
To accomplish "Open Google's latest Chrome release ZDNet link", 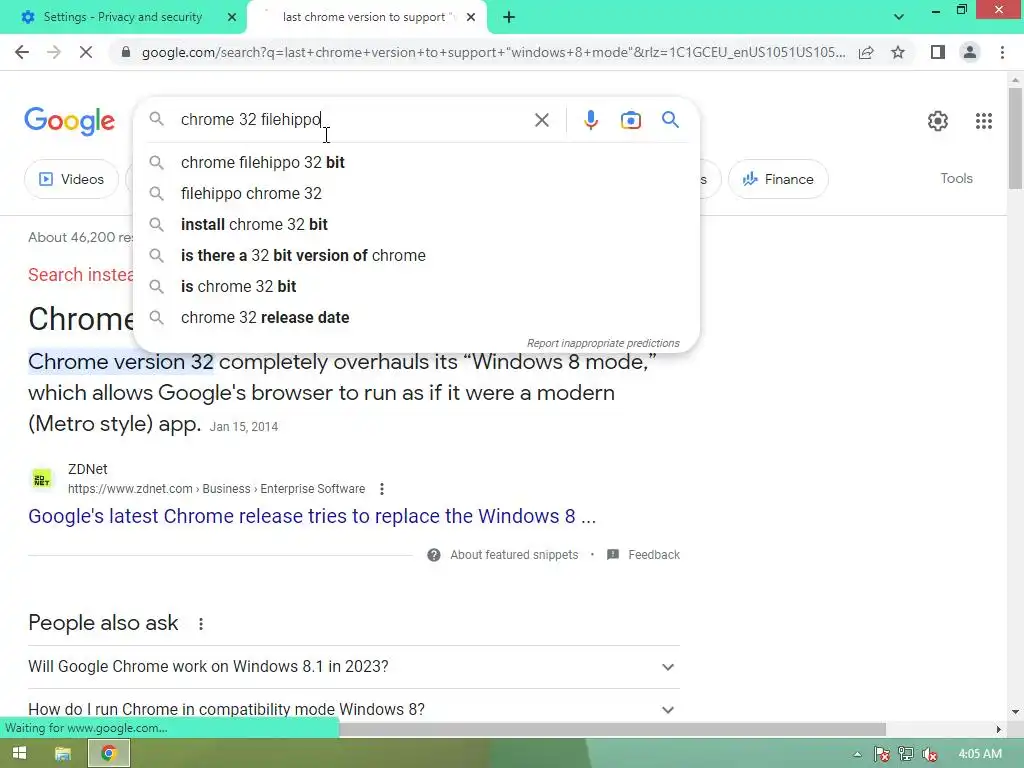I will [312, 516].
